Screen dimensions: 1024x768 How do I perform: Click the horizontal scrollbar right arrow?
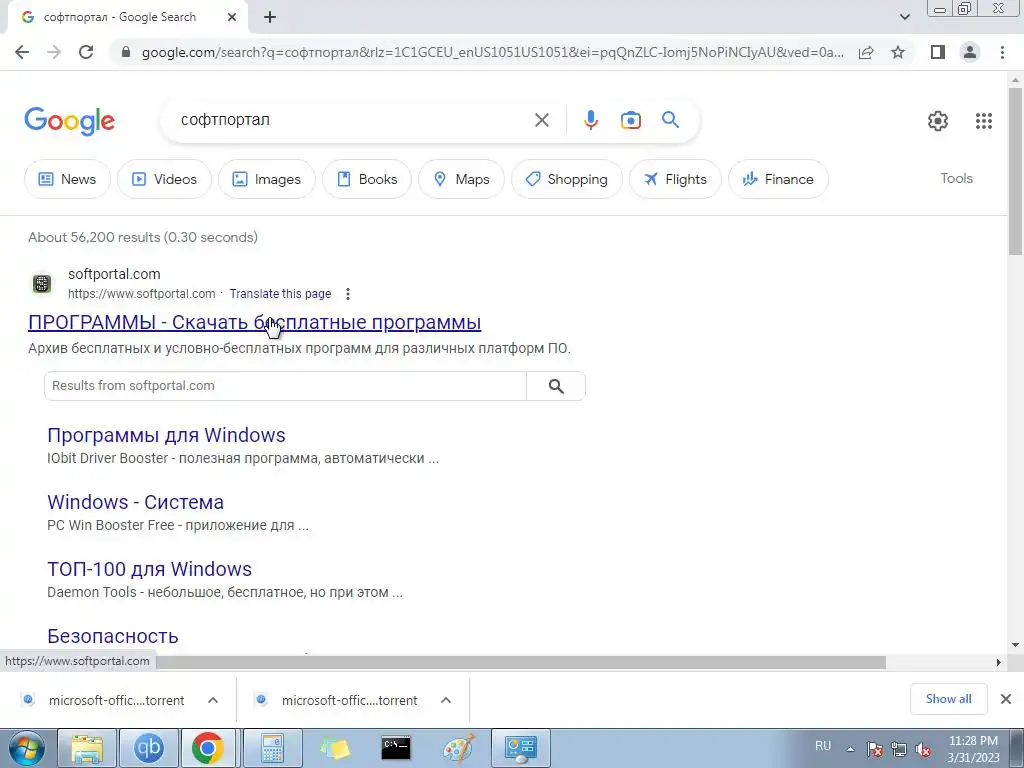[x=999, y=662]
